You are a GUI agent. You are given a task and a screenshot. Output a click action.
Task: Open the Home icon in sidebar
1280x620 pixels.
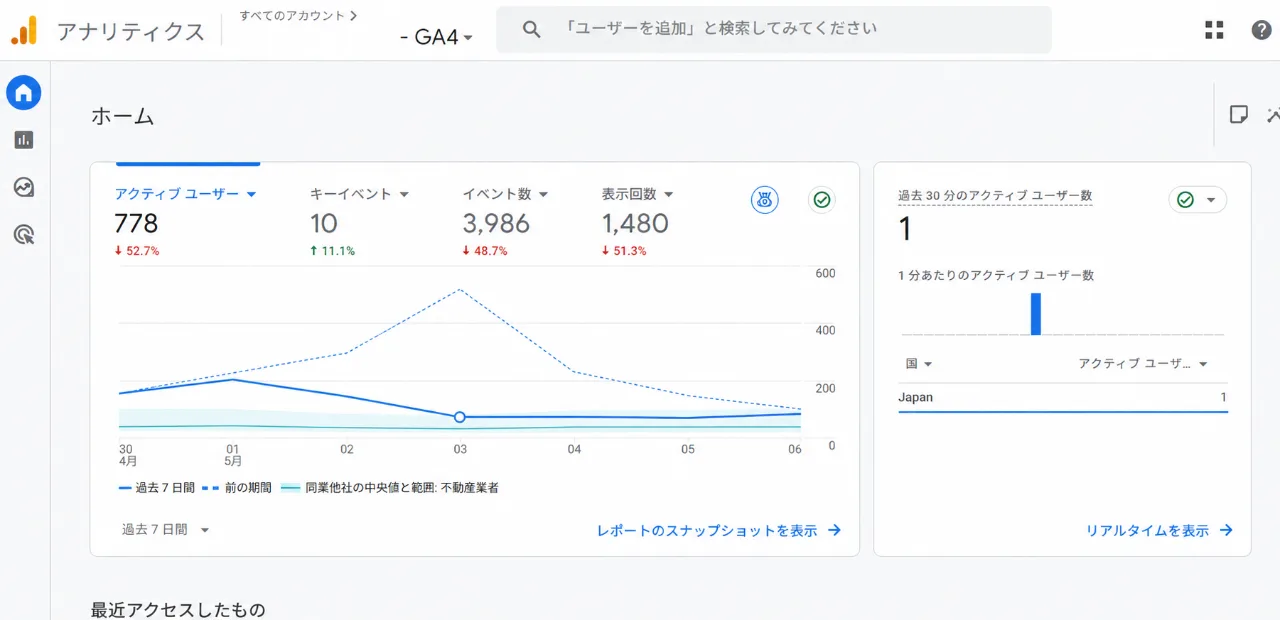[24, 93]
